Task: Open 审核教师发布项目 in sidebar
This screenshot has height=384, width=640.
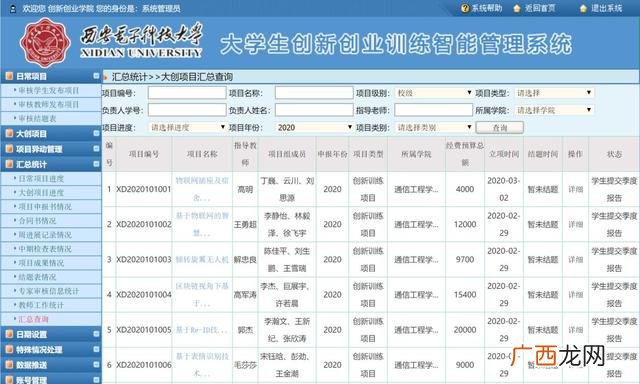Action: 49,104
